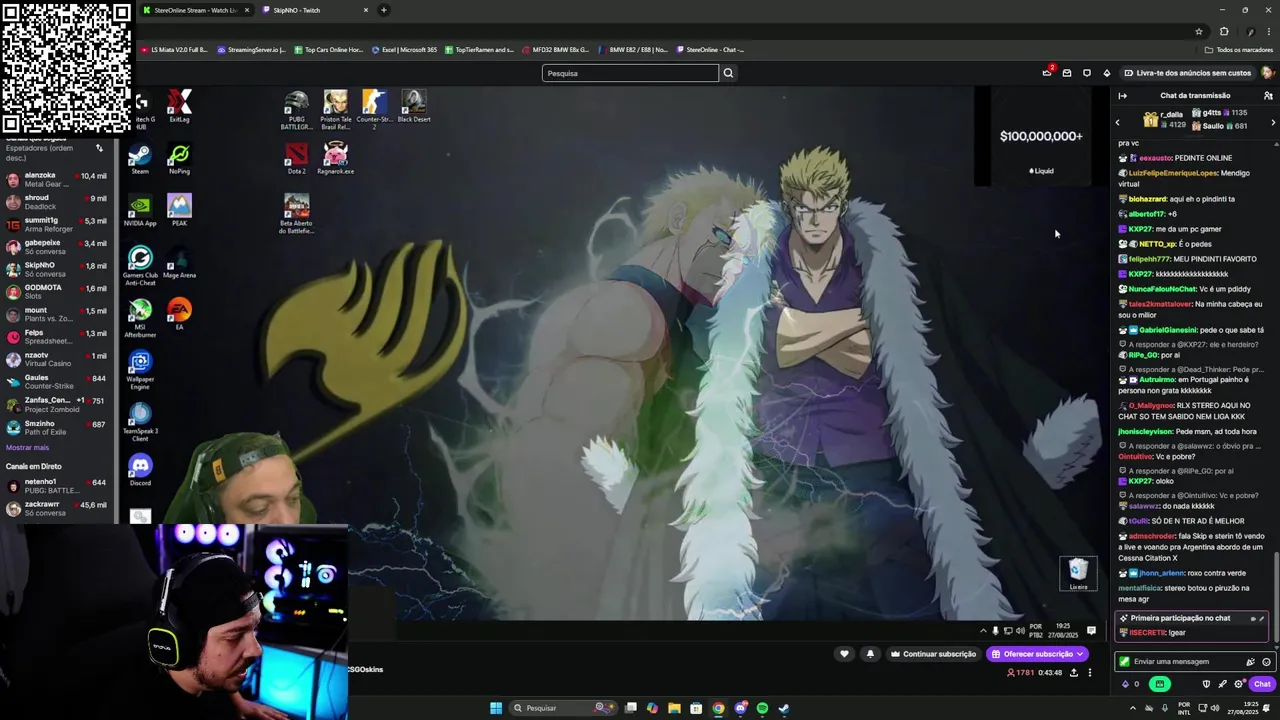Open the Twitch notifications inbox icon

pos(1067,73)
